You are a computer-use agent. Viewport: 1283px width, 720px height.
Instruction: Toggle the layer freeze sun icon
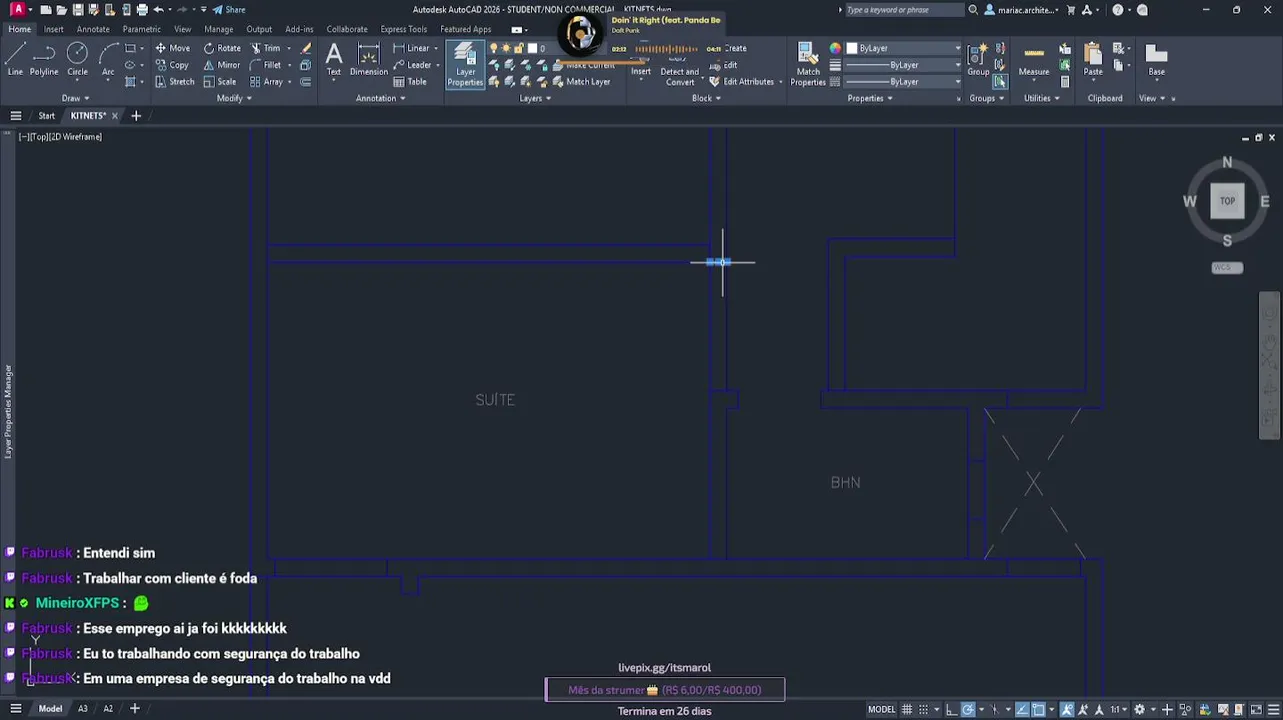click(x=505, y=48)
